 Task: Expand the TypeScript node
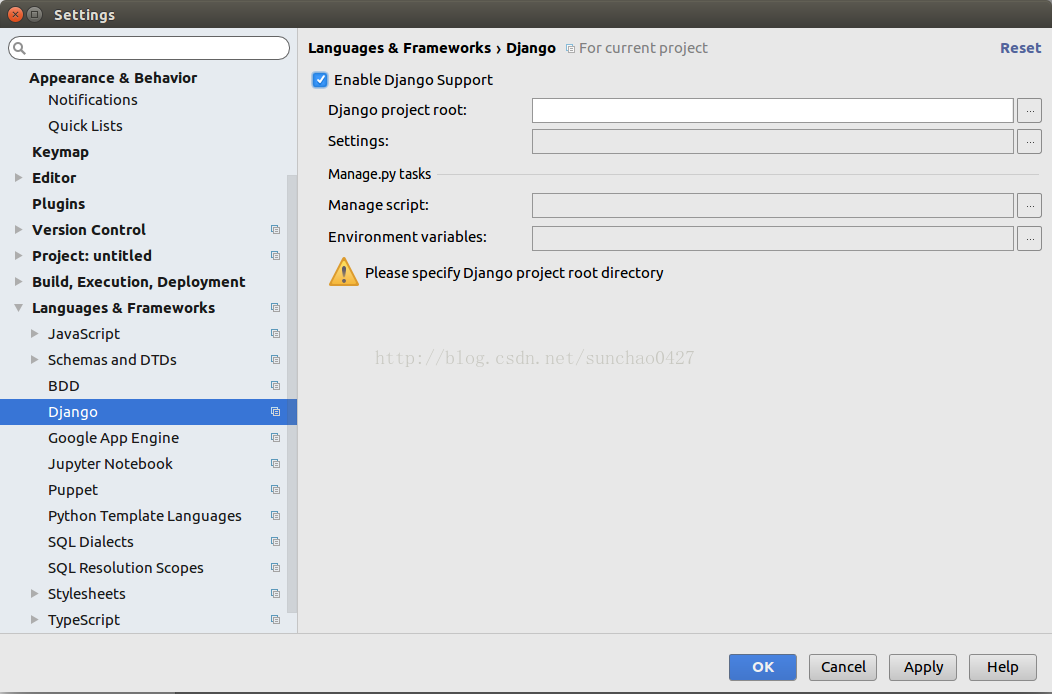(34, 619)
